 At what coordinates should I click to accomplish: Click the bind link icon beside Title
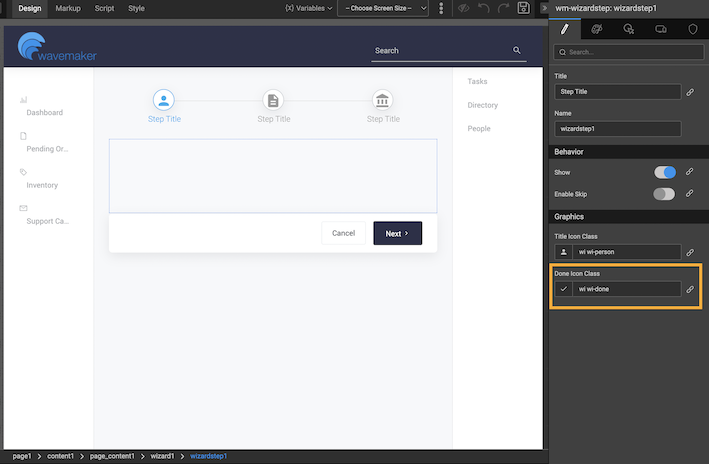[x=690, y=92]
